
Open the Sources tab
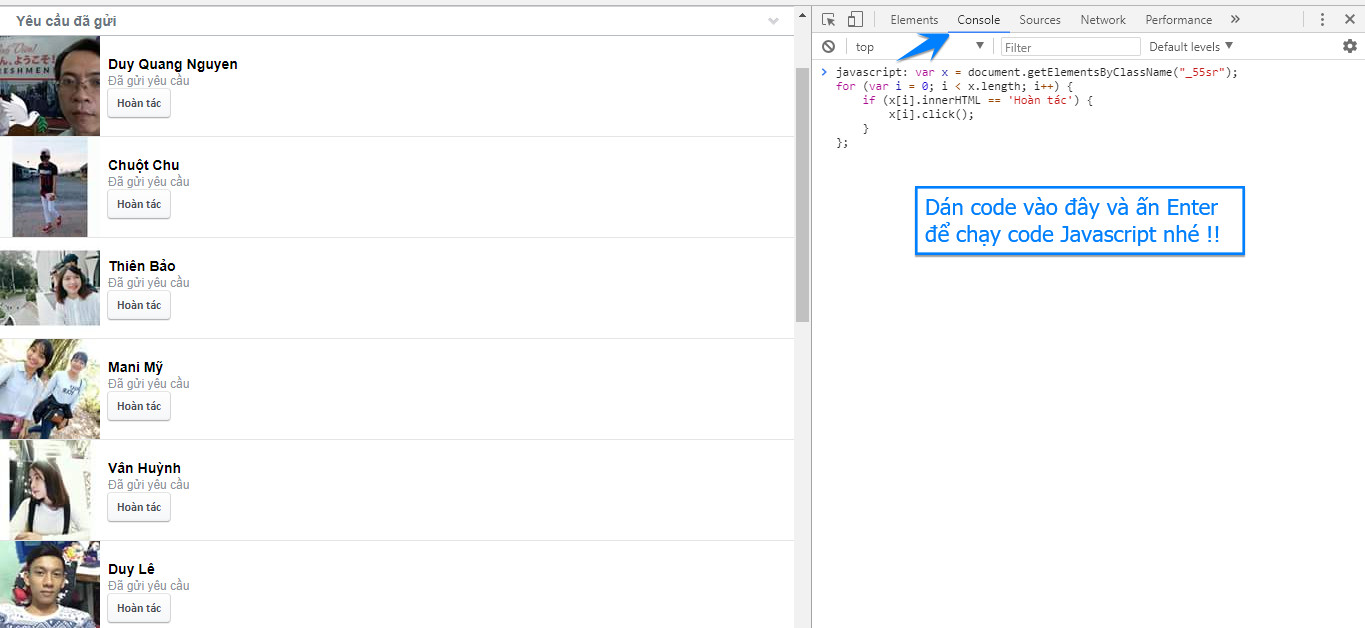pos(1040,20)
